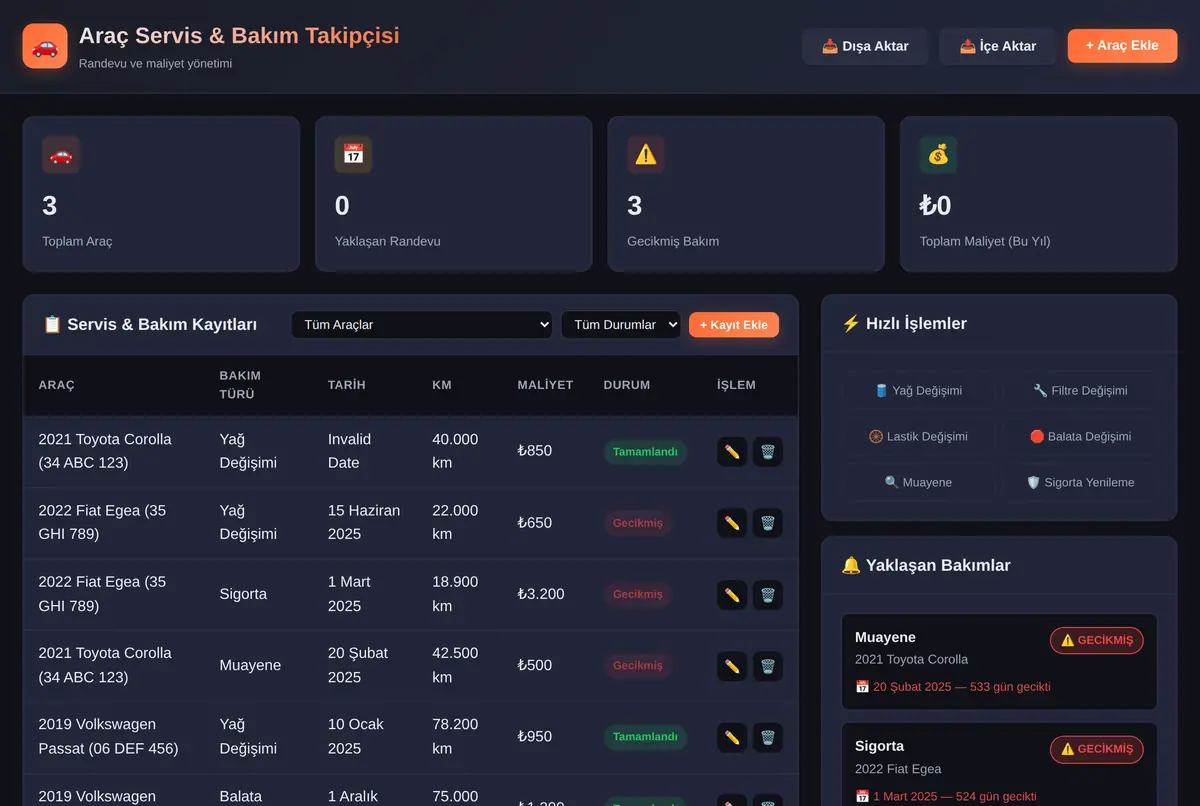Click İçe Aktar import button
The width and height of the screenshot is (1200, 806).
pos(997,46)
